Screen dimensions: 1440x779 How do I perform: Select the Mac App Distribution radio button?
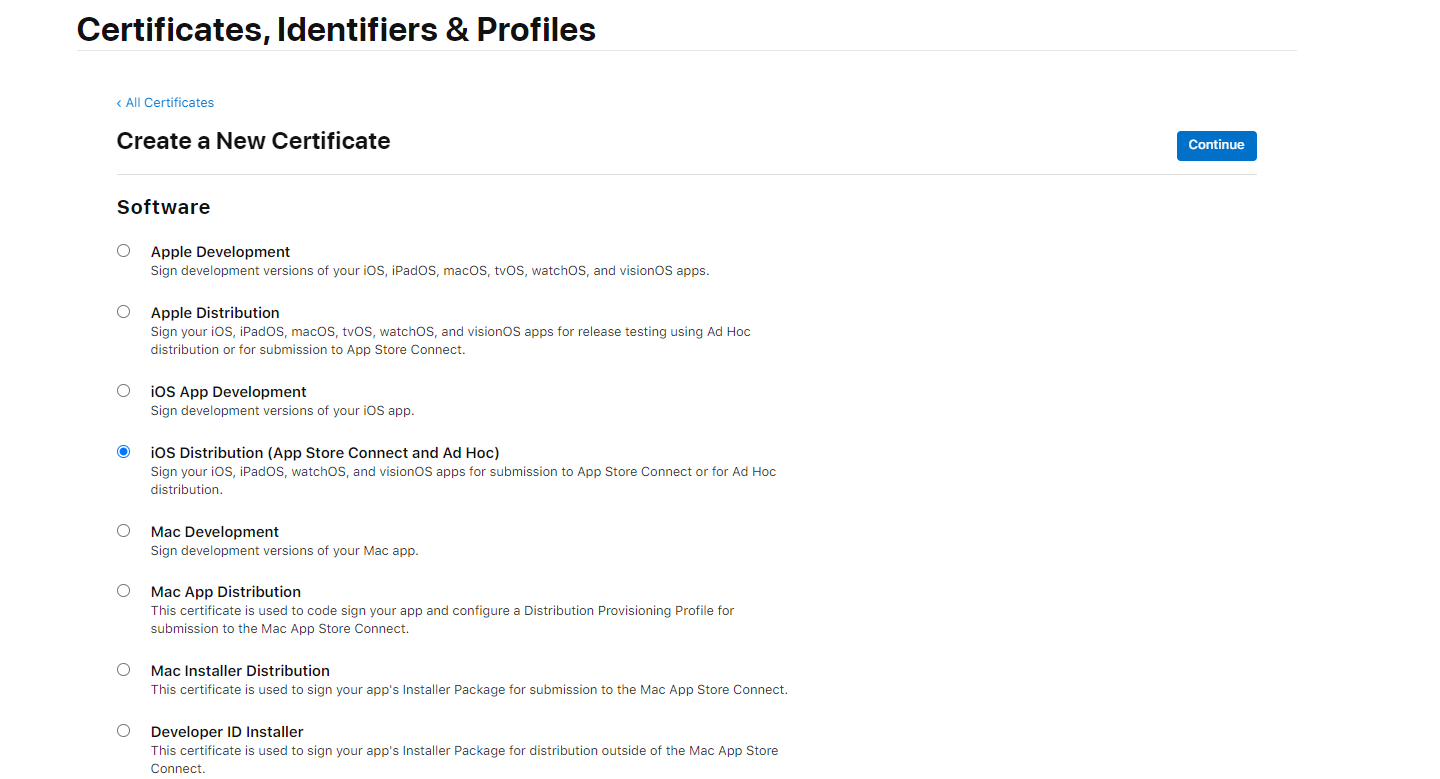coord(124,591)
